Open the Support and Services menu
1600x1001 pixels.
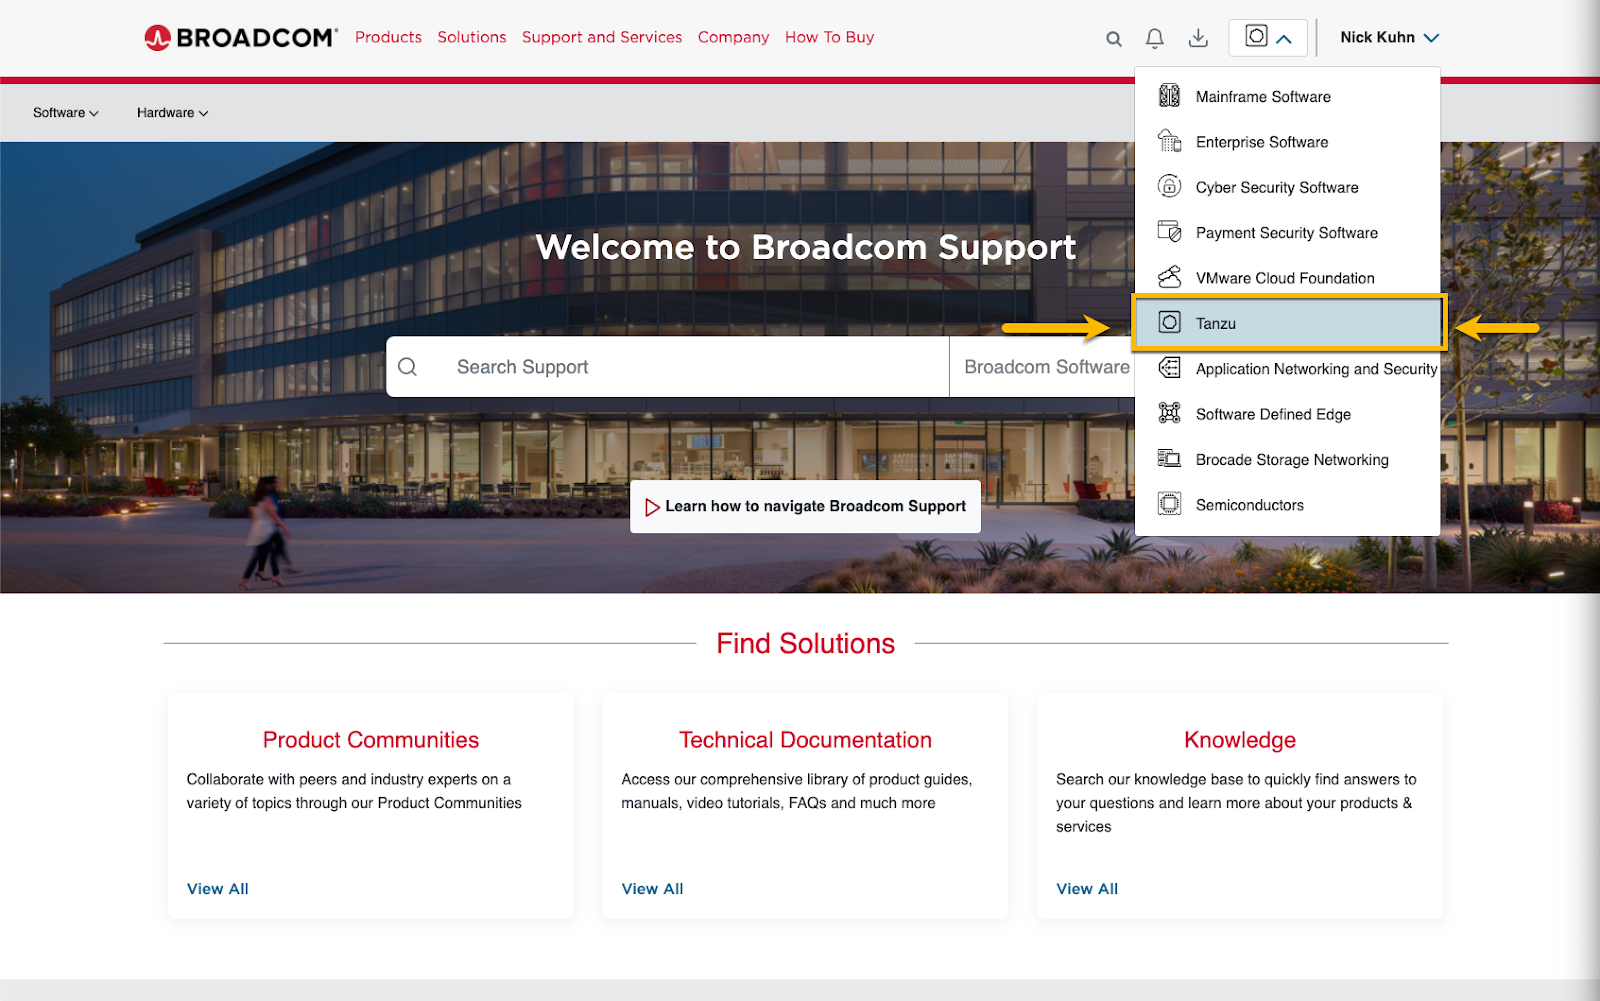pos(602,37)
